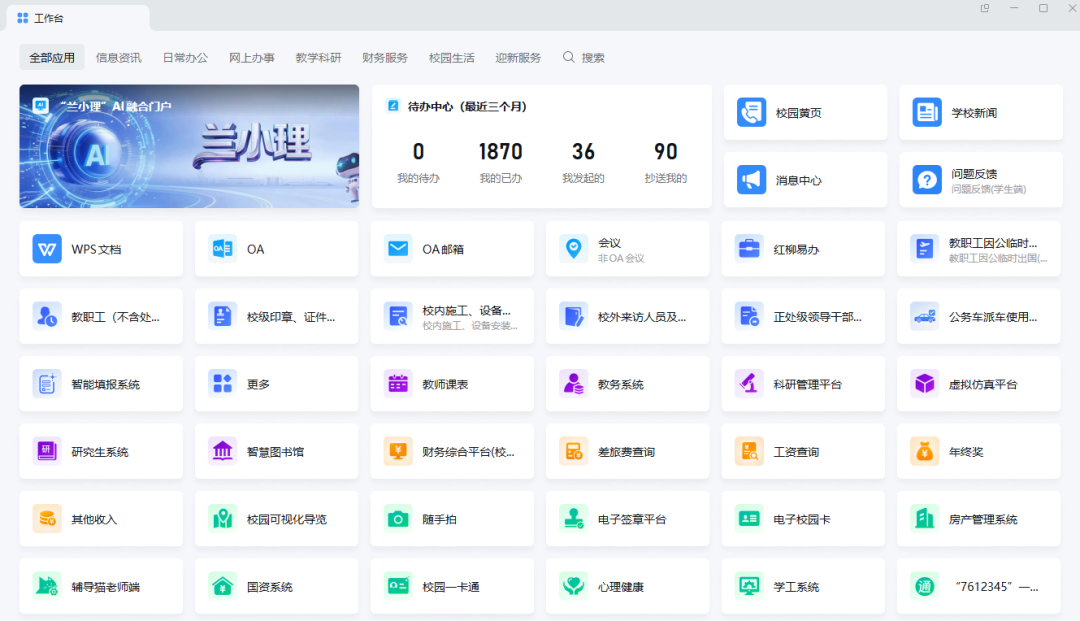This screenshot has height=621, width=1080.
Task: Open 学校新闻 newspaper icon
Action: coord(927,112)
